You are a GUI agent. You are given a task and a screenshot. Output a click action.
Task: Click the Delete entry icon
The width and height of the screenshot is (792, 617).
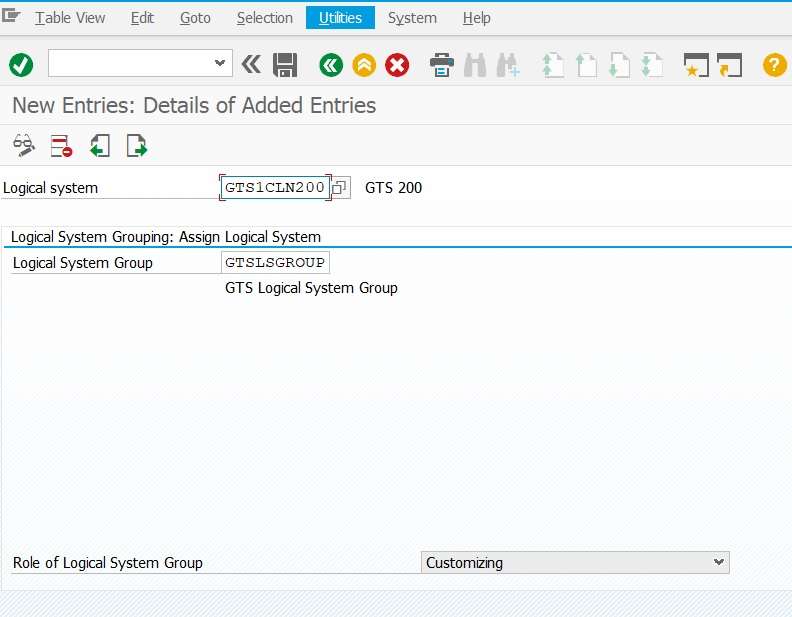[61, 146]
